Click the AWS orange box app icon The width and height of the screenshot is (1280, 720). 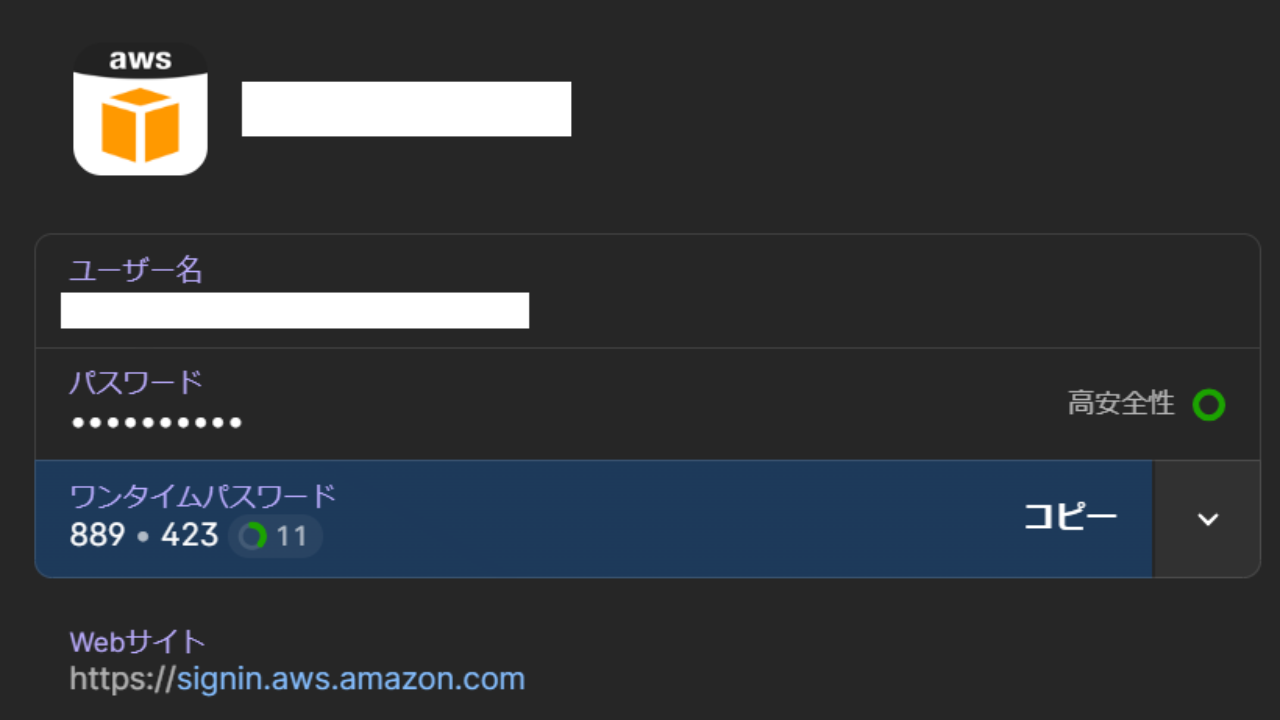pos(140,108)
